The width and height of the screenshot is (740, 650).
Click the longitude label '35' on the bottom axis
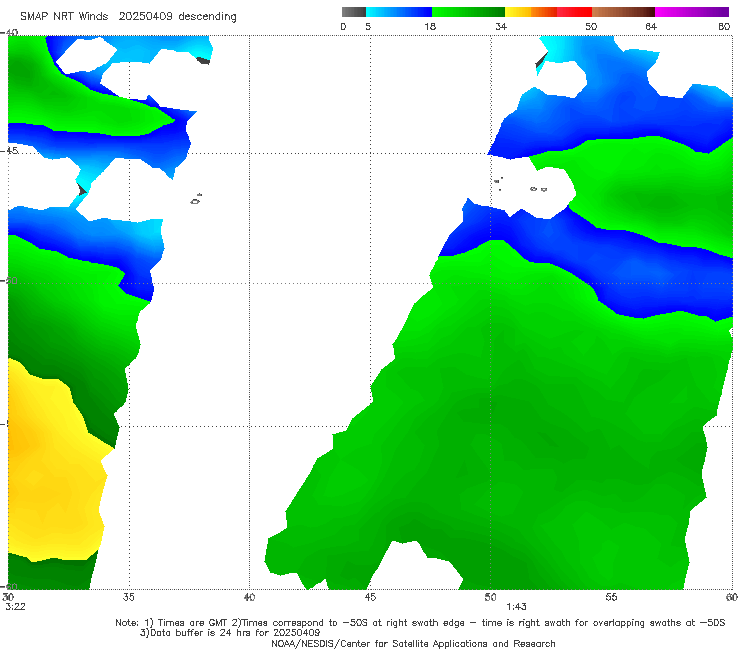tap(128, 598)
